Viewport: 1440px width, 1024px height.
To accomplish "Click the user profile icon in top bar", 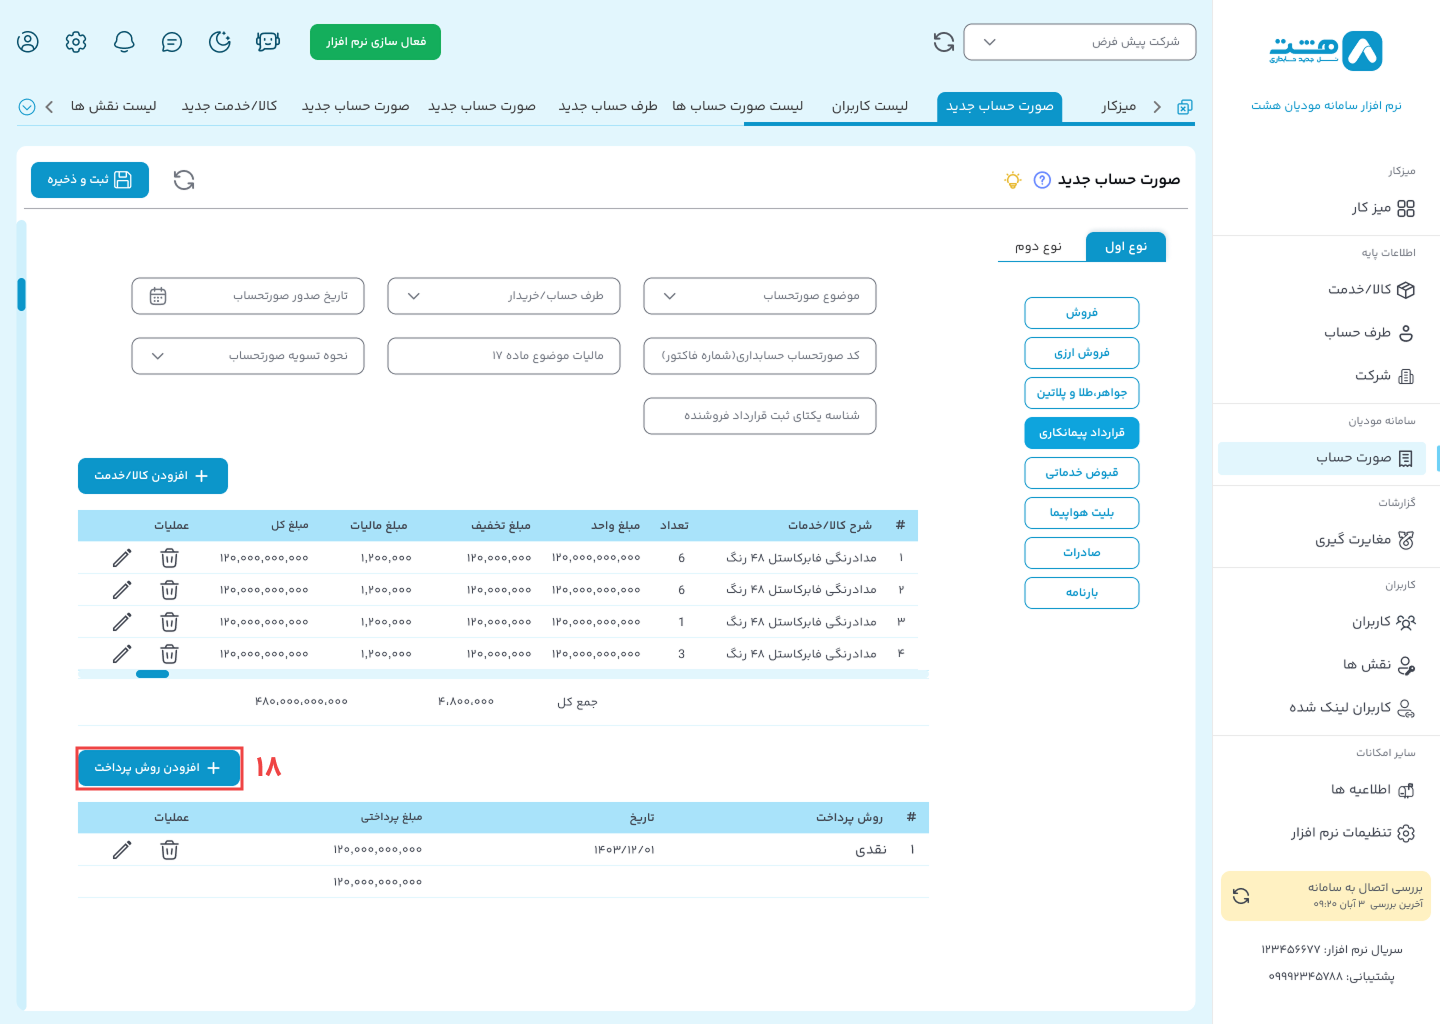I will click(28, 42).
